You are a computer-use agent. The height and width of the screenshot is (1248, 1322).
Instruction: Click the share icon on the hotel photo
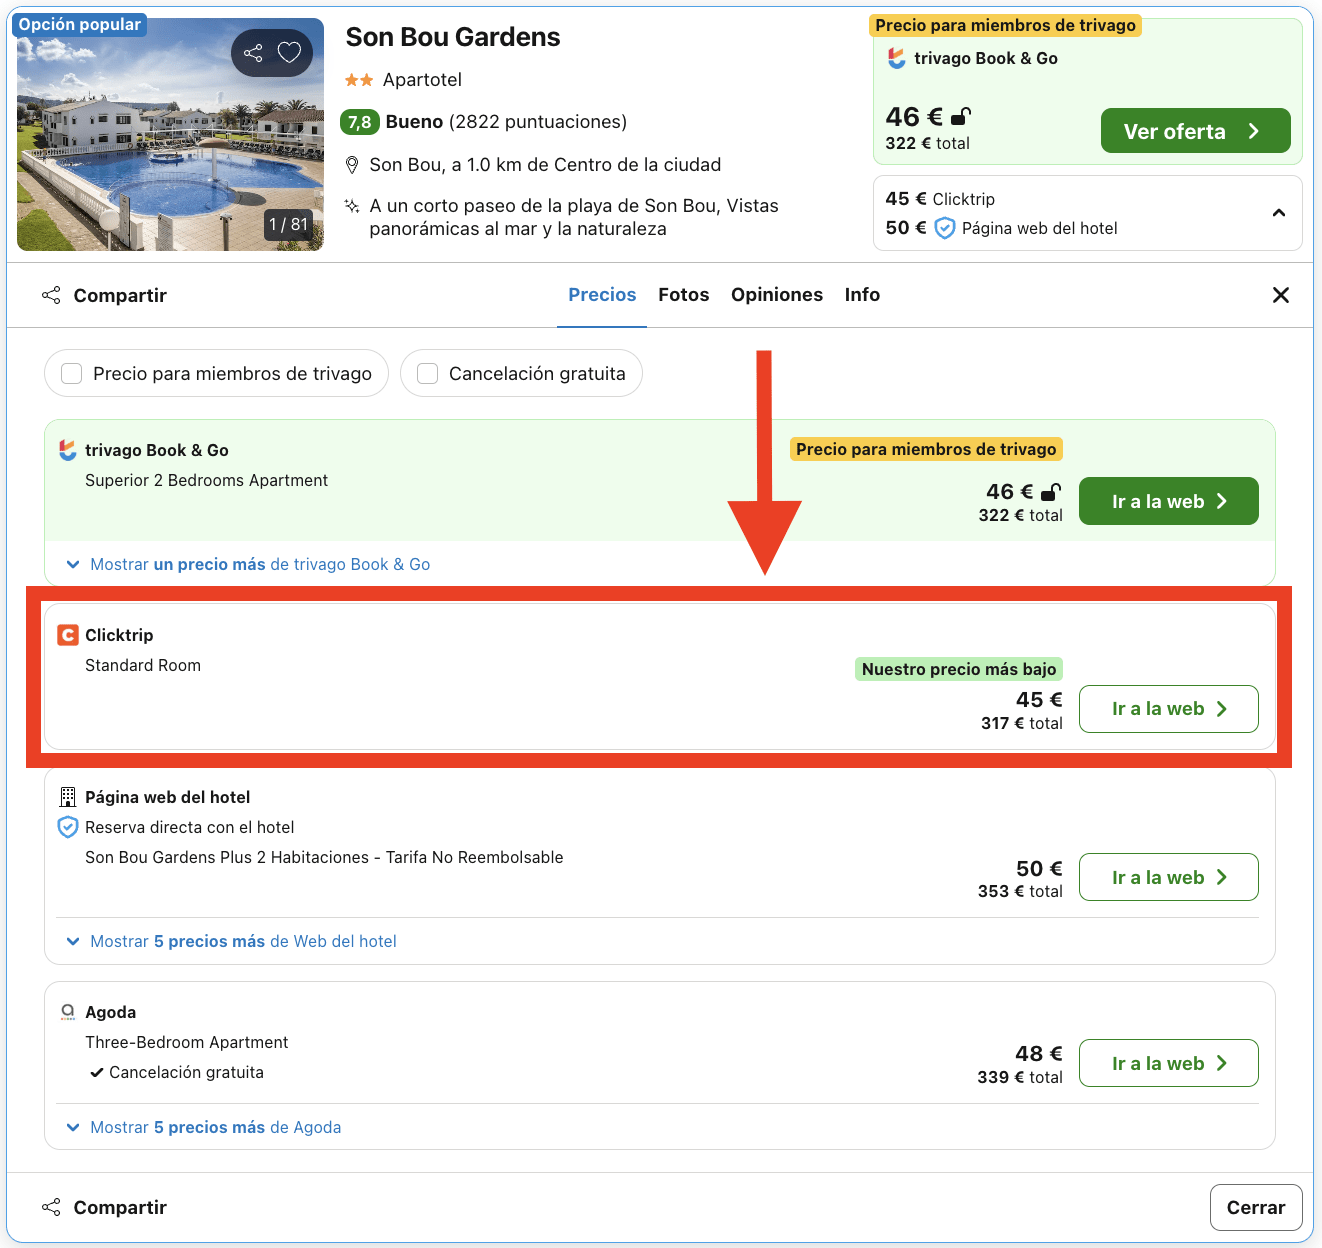(x=253, y=53)
